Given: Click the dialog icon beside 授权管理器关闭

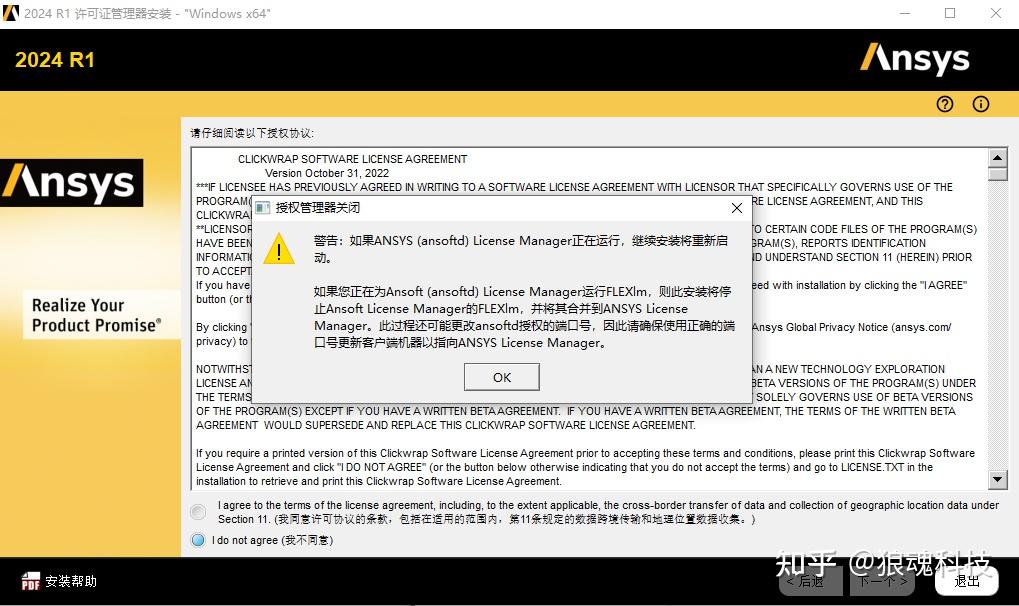Looking at the screenshot, I should pos(262,208).
